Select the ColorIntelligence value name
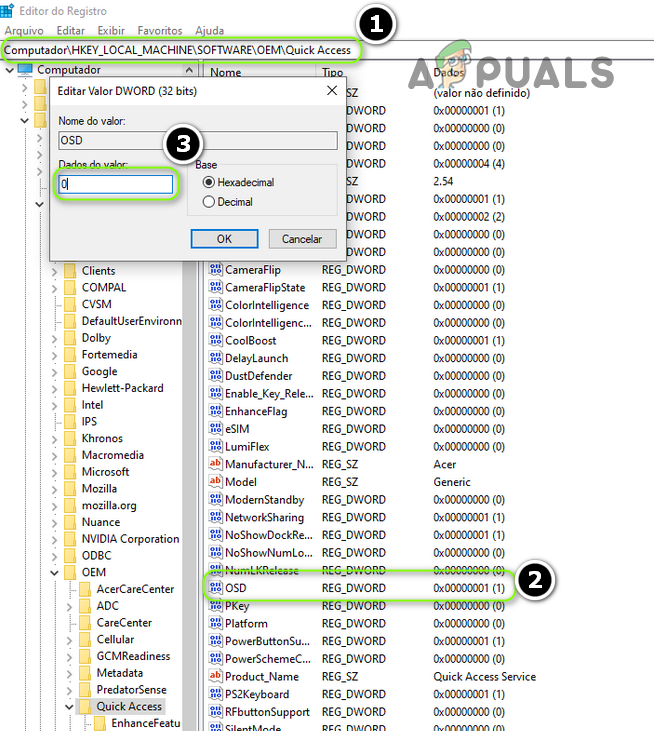The image size is (654, 731). tap(267, 305)
